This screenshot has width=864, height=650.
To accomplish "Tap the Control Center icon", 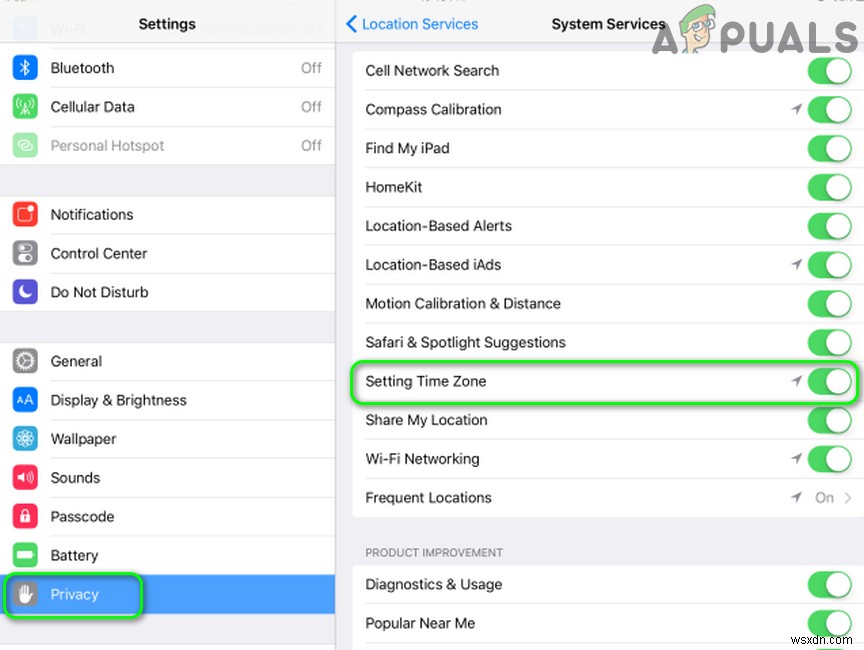I will [25, 253].
